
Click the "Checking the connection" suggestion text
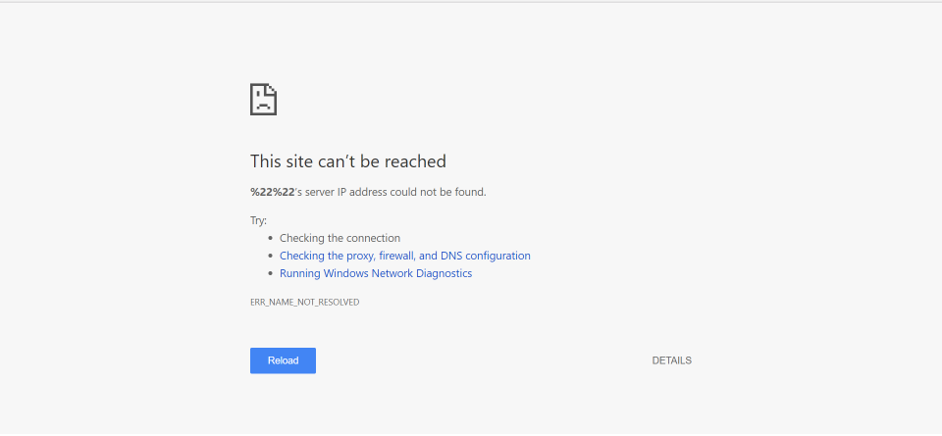pyautogui.click(x=339, y=238)
